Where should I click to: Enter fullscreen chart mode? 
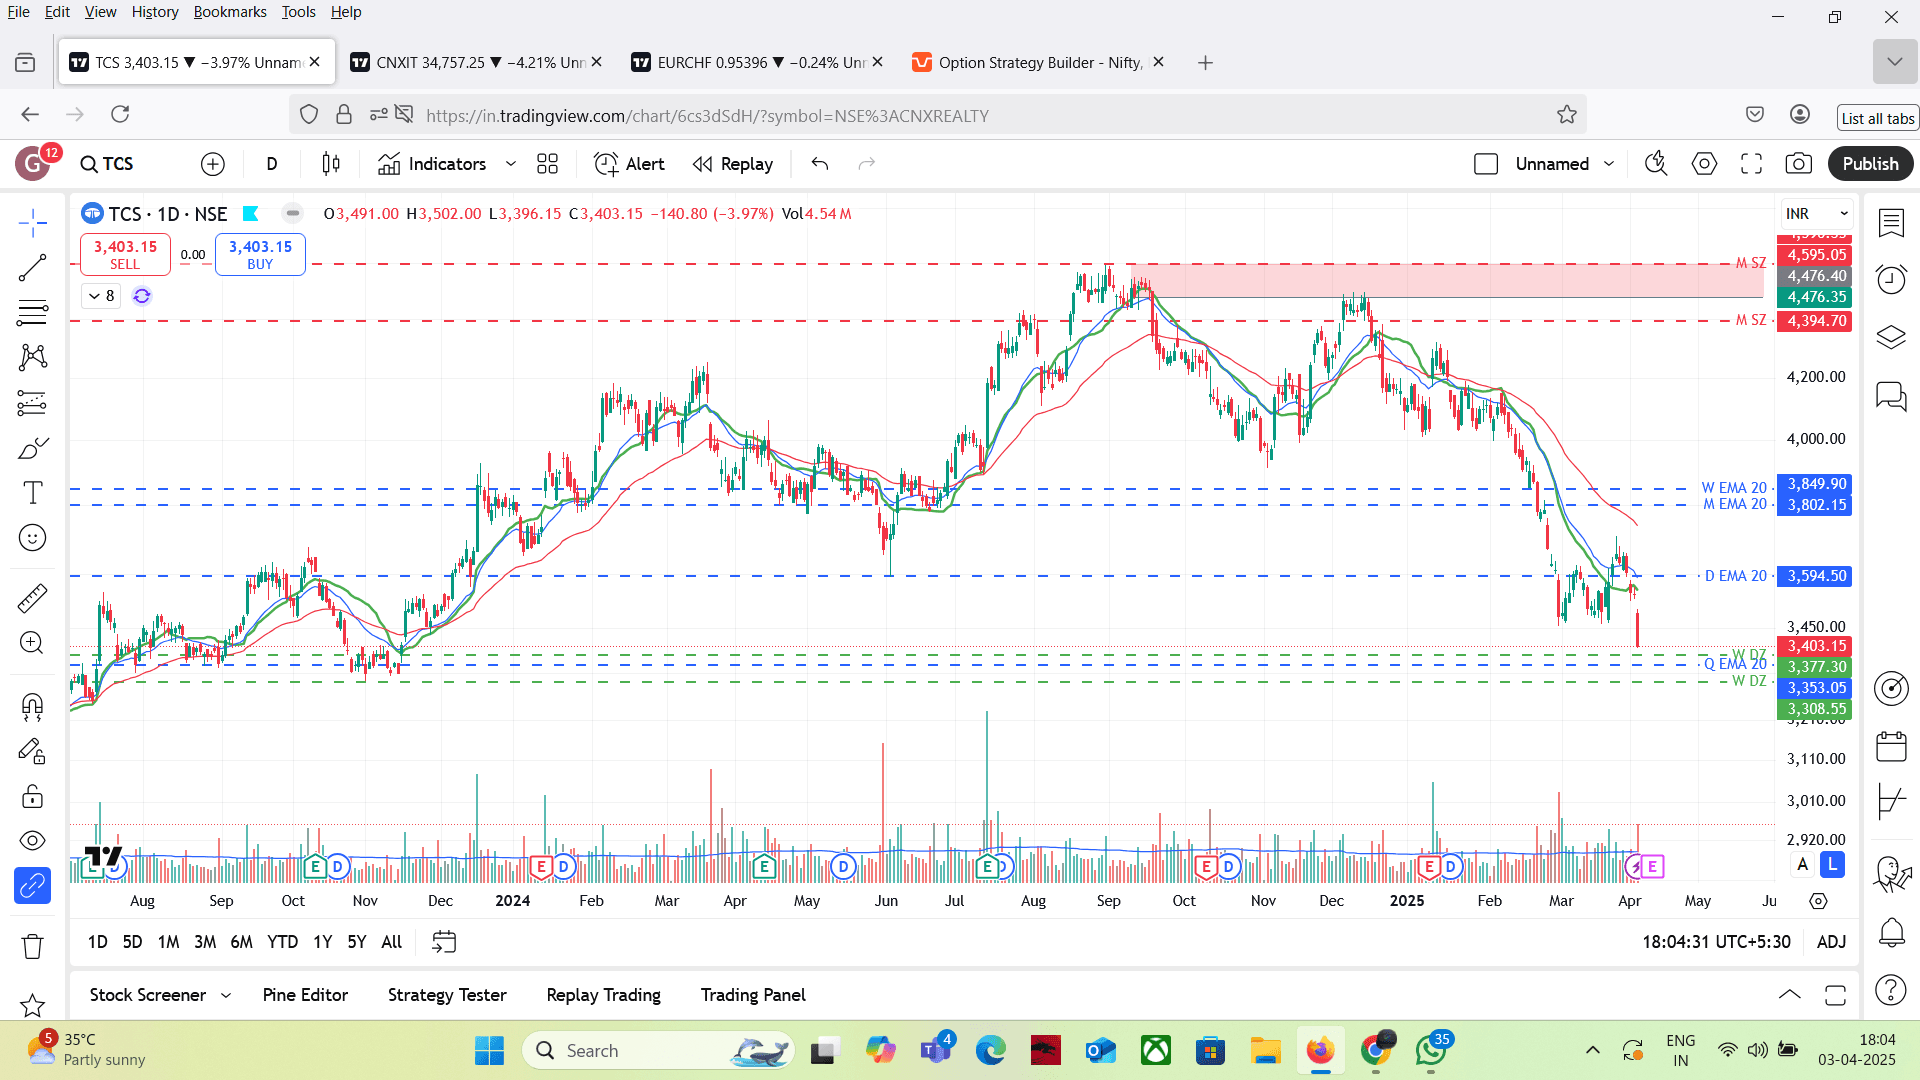tap(1751, 164)
